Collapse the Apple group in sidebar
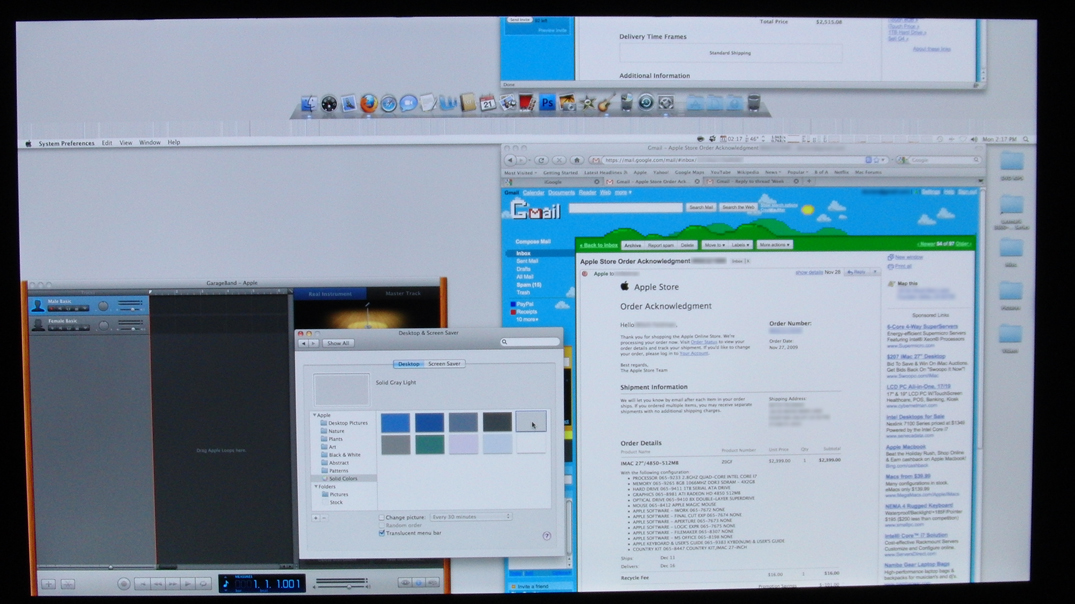Viewport: 1075px width, 604px height. point(315,415)
